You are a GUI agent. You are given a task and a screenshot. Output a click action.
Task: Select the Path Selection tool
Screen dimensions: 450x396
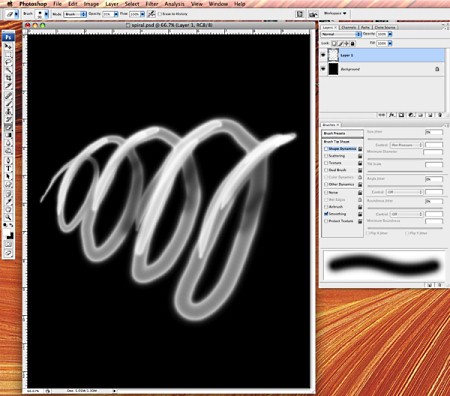[x=8, y=177]
